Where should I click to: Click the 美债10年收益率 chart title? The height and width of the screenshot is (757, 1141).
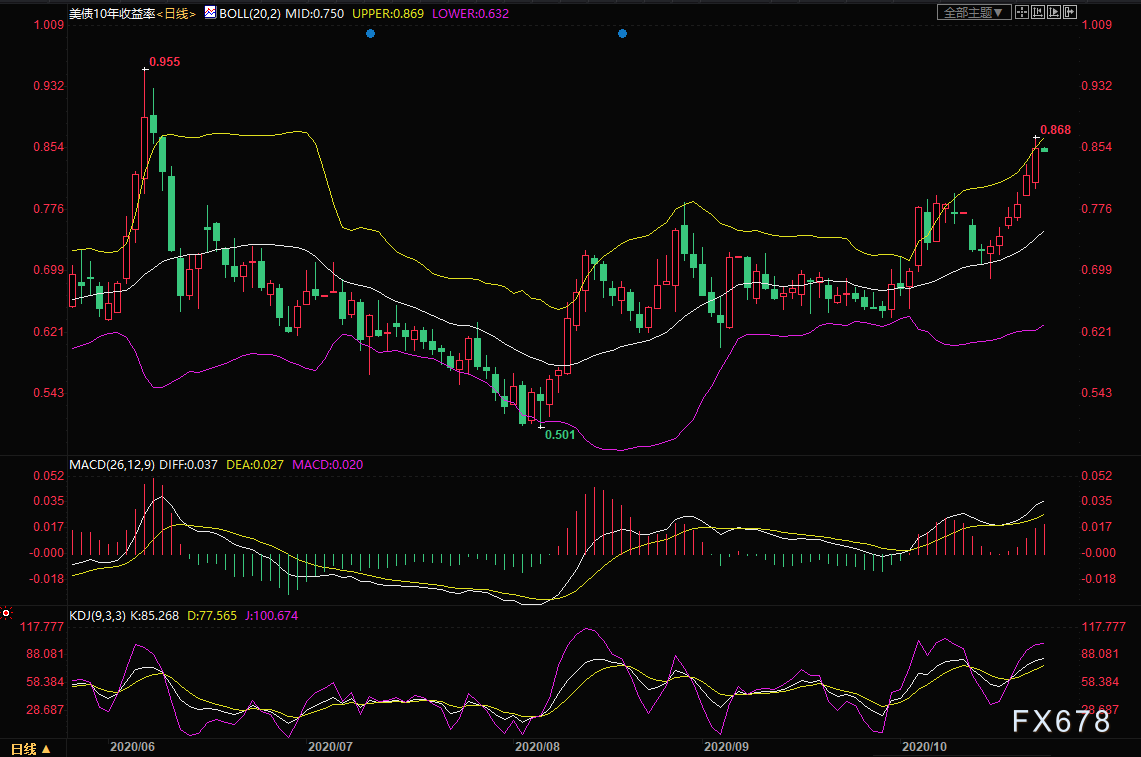pos(112,13)
